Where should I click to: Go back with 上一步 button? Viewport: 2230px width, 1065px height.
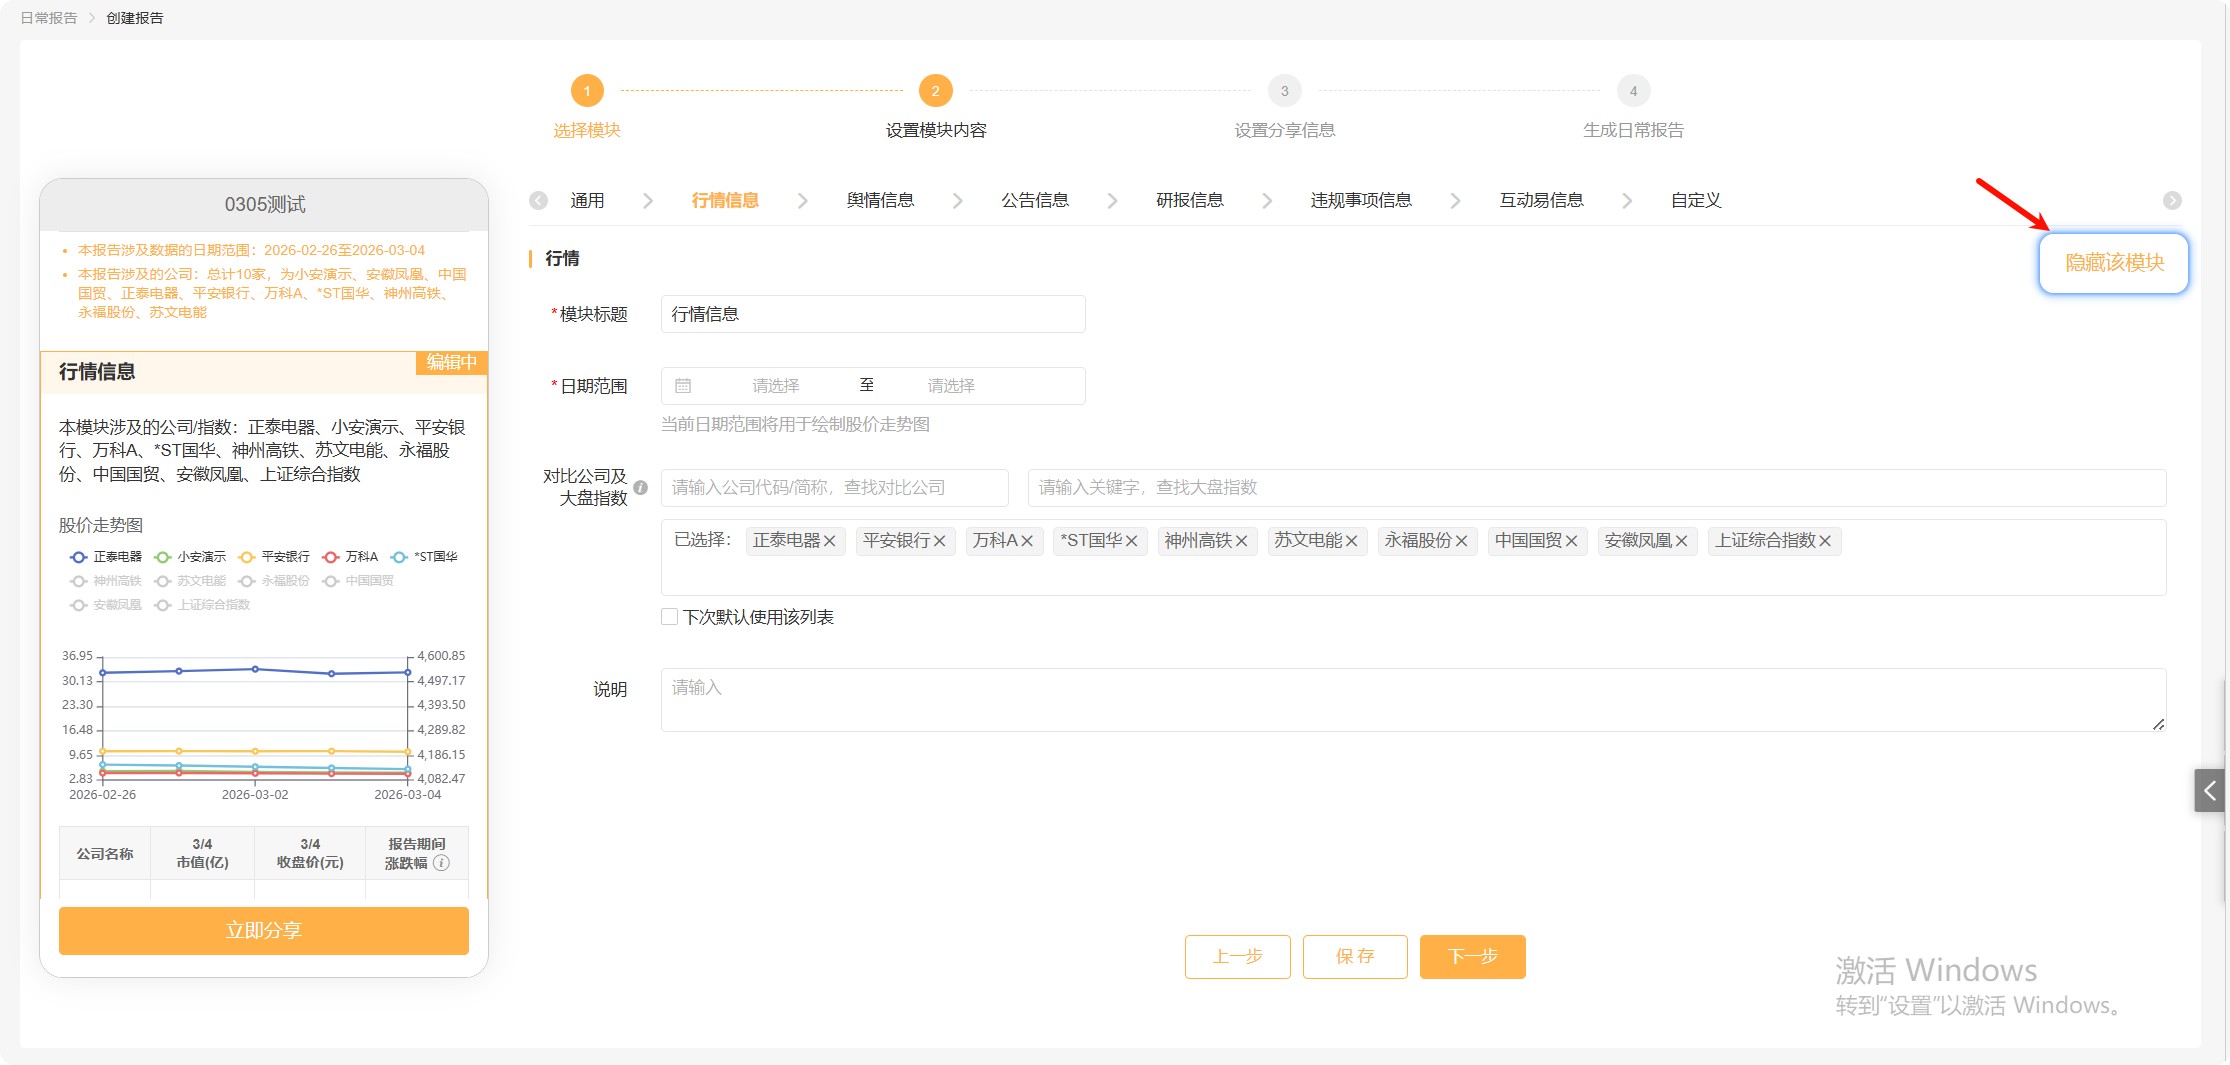pos(1238,957)
